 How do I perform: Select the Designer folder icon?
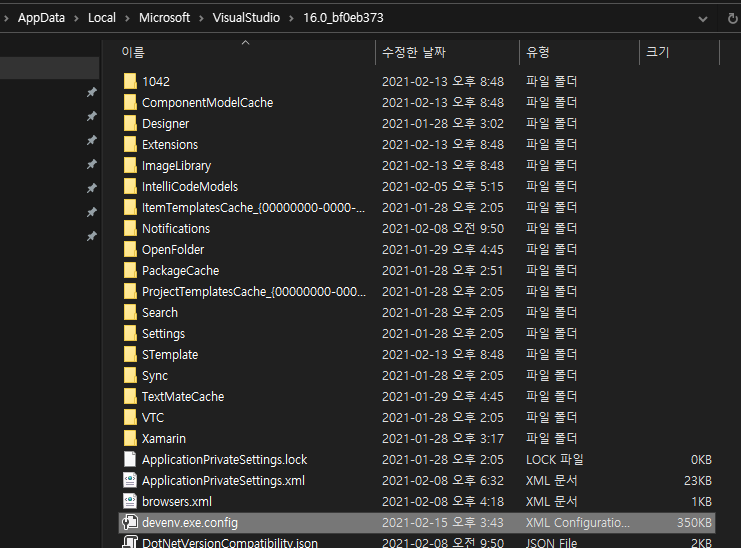coord(130,123)
